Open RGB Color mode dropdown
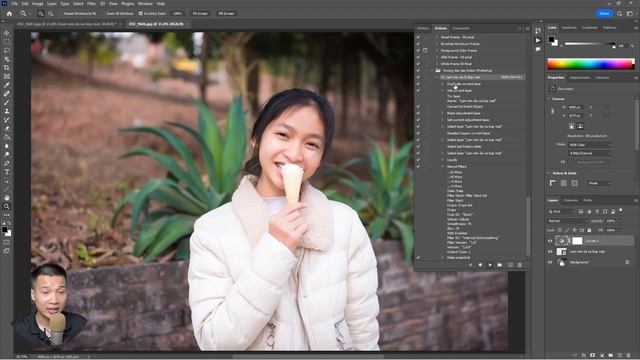The width and height of the screenshot is (640, 360). coord(589,145)
